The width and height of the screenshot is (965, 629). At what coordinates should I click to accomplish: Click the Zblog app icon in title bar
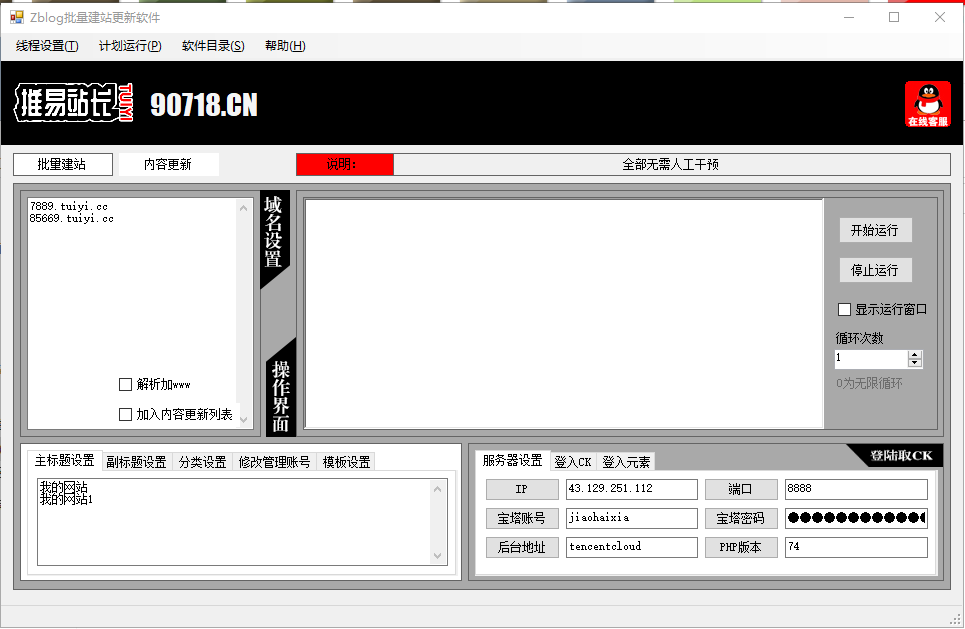coord(17,17)
